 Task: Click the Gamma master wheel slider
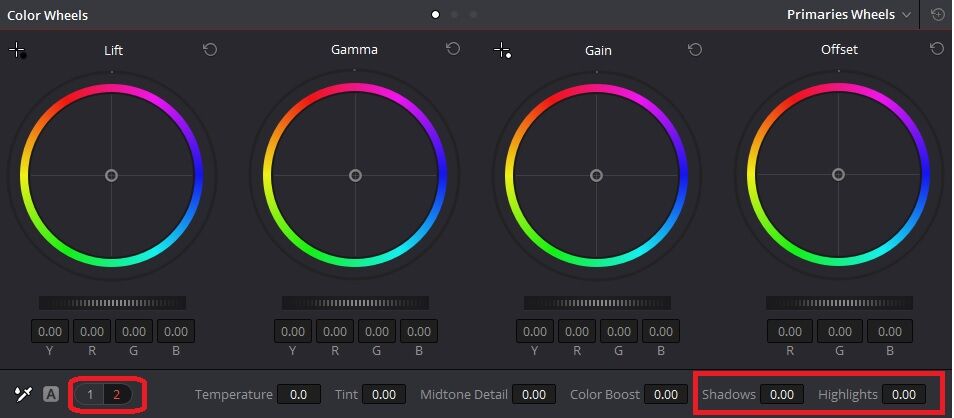pos(355,302)
